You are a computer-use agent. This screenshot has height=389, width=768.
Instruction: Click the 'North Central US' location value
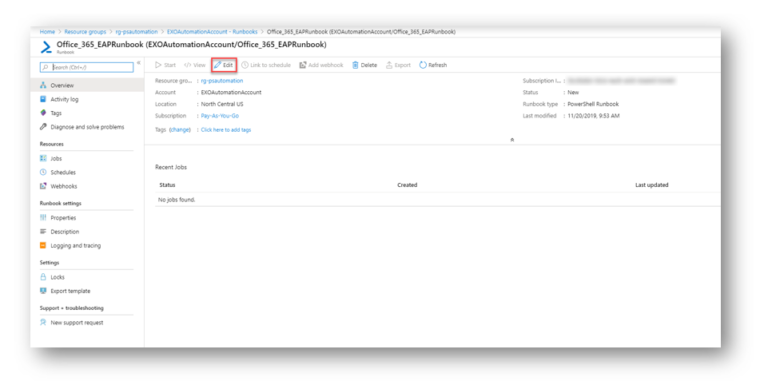pyautogui.click(x=222, y=104)
